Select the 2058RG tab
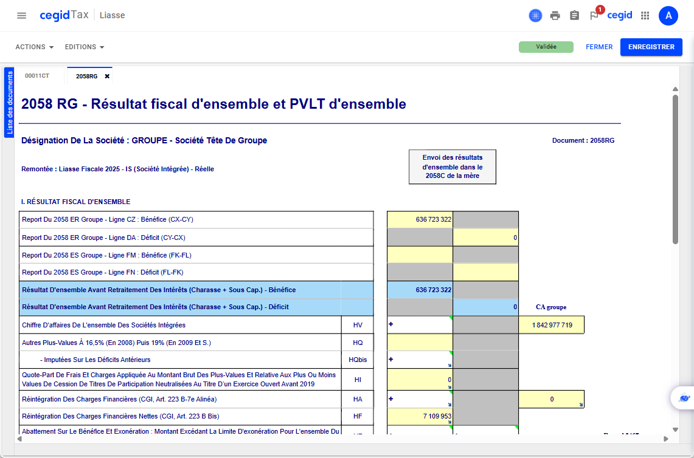This screenshot has width=694, height=458. point(86,76)
